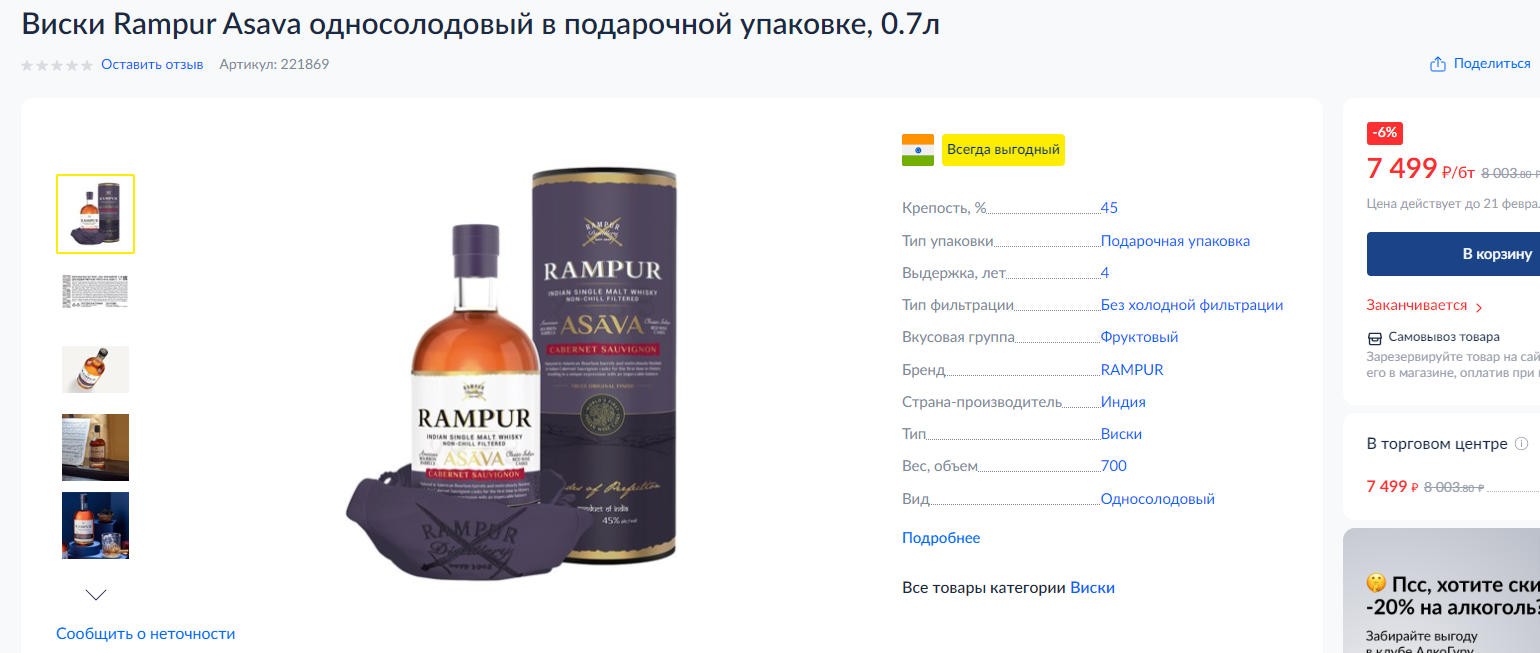This screenshot has width=1540, height=653.
Task: Select the first bottle-with-box thumbnail
Action: click(x=96, y=214)
